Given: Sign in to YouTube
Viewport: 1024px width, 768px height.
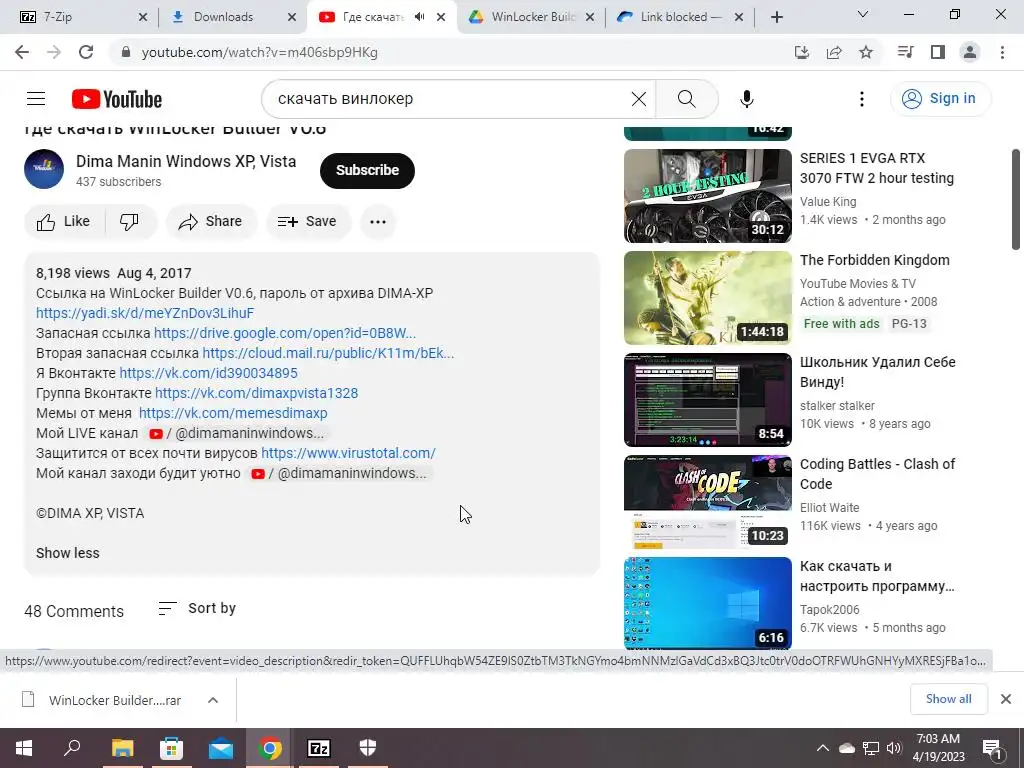Looking at the screenshot, I should coord(940,99).
